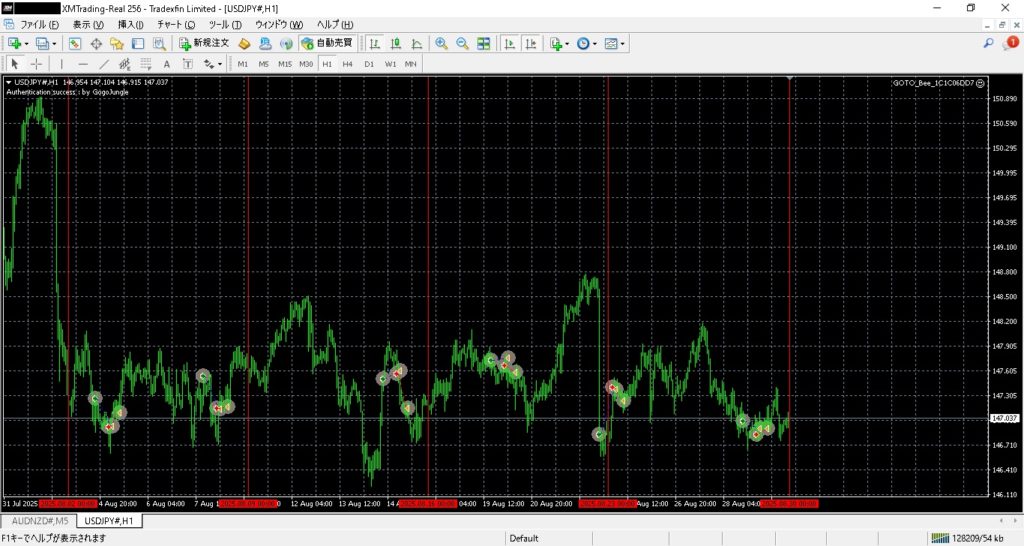1024x546 pixels.
Task: Select the Fibonacci retracement tool
Action: coord(145,64)
